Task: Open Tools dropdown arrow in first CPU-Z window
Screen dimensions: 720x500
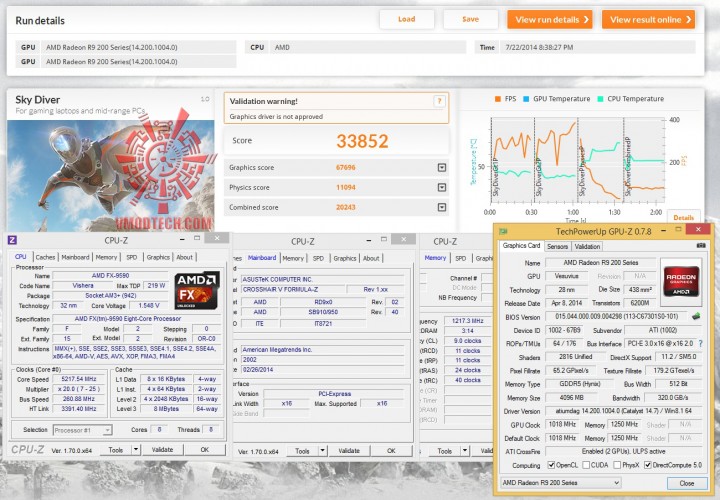Action: coord(136,450)
